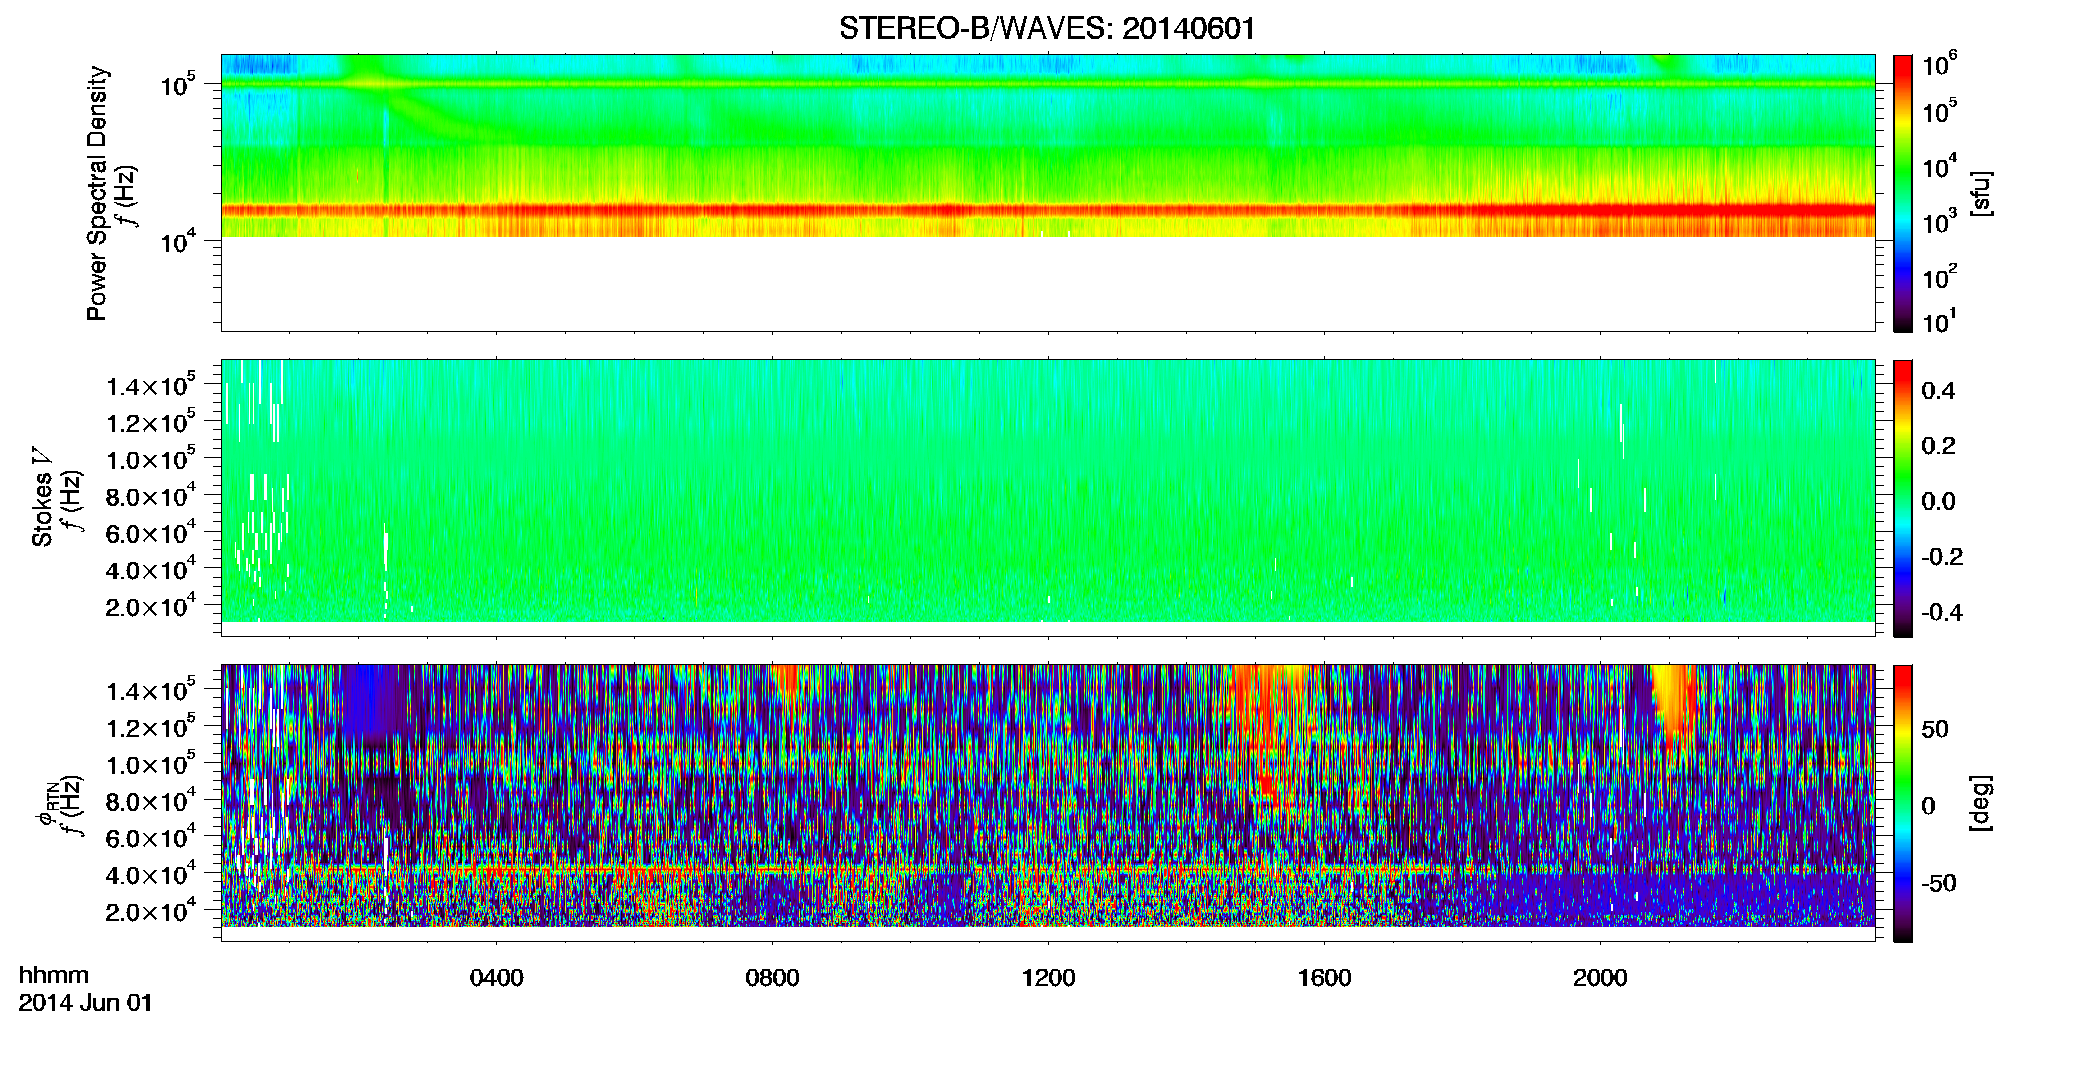2096x1080 pixels.
Task: Click the "hhmm" time format label
Action: tap(54, 975)
